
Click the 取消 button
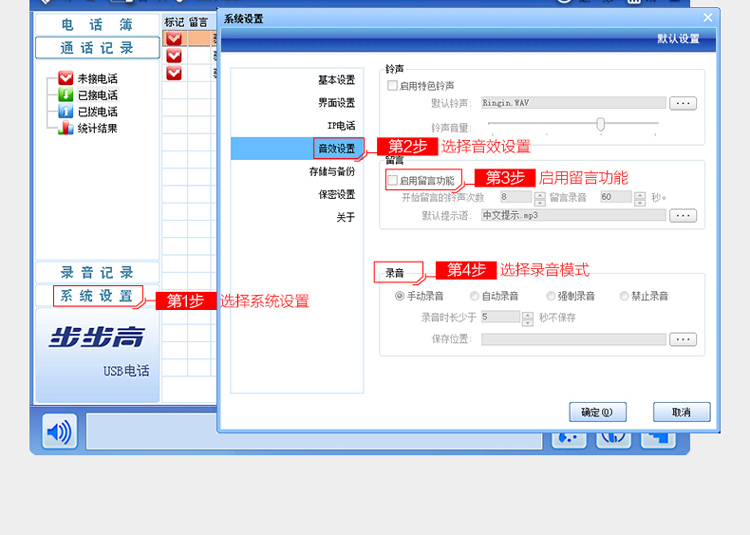tap(681, 412)
